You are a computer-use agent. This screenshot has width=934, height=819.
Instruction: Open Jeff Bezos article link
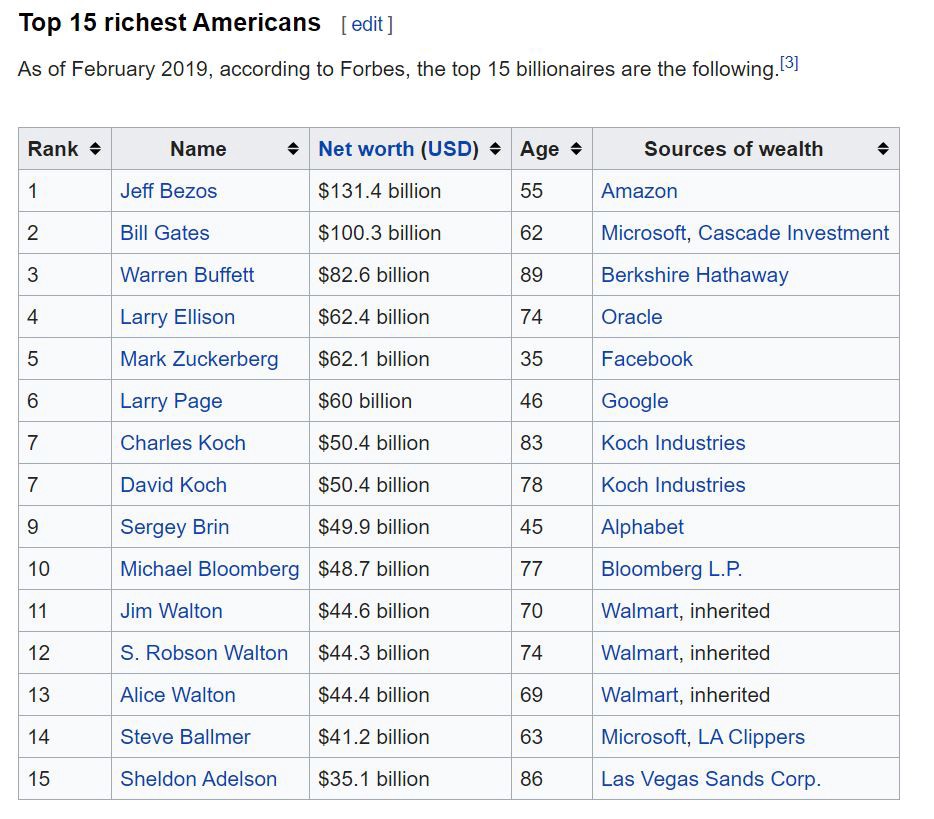tap(168, 191)
